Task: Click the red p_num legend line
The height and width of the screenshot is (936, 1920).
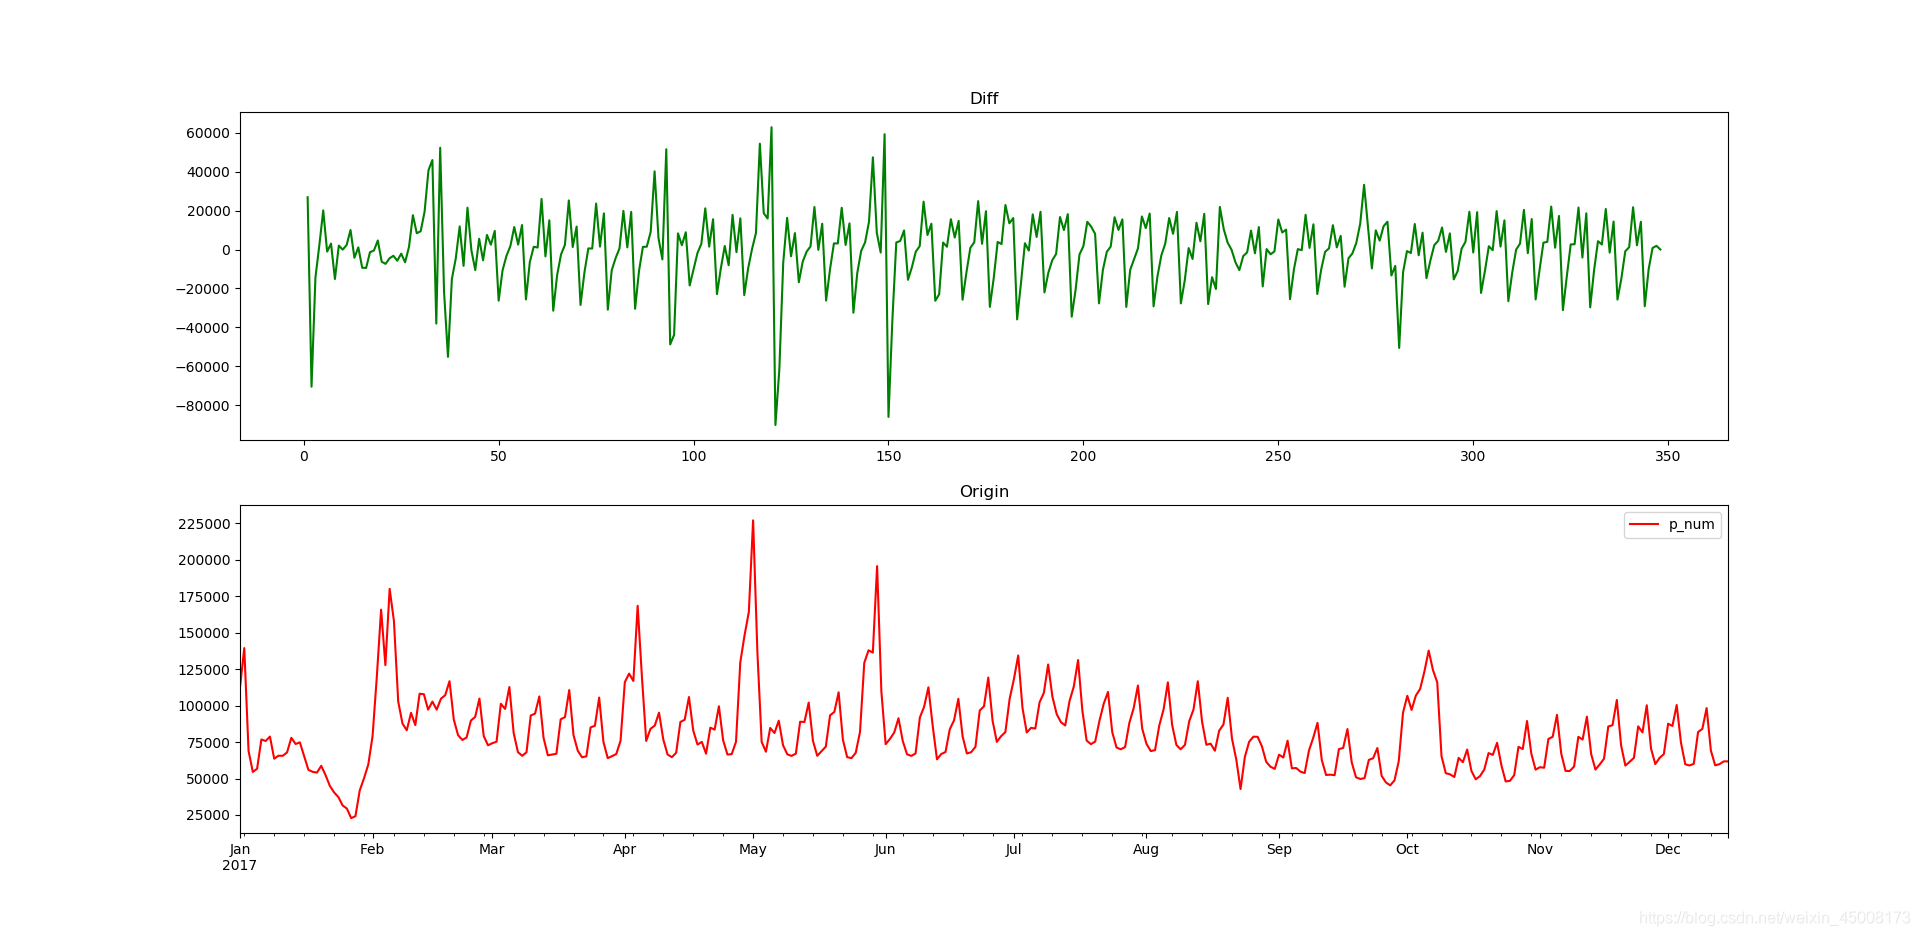Action: (x=1644, y=524)
